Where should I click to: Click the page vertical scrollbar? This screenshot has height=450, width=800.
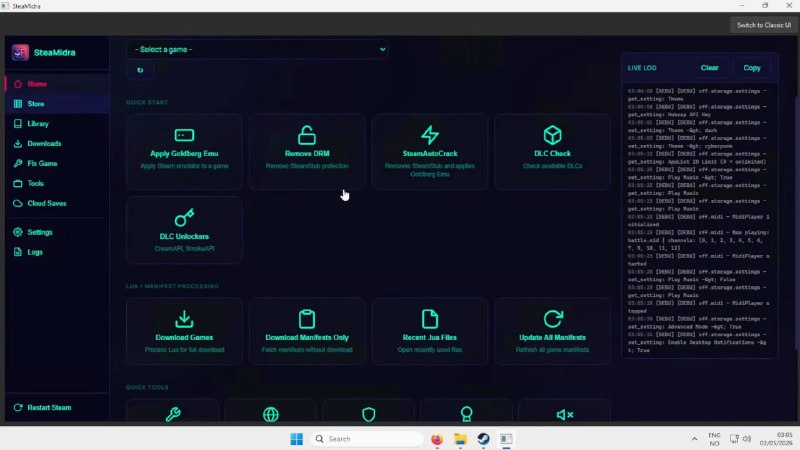click(x=796, y=223)
